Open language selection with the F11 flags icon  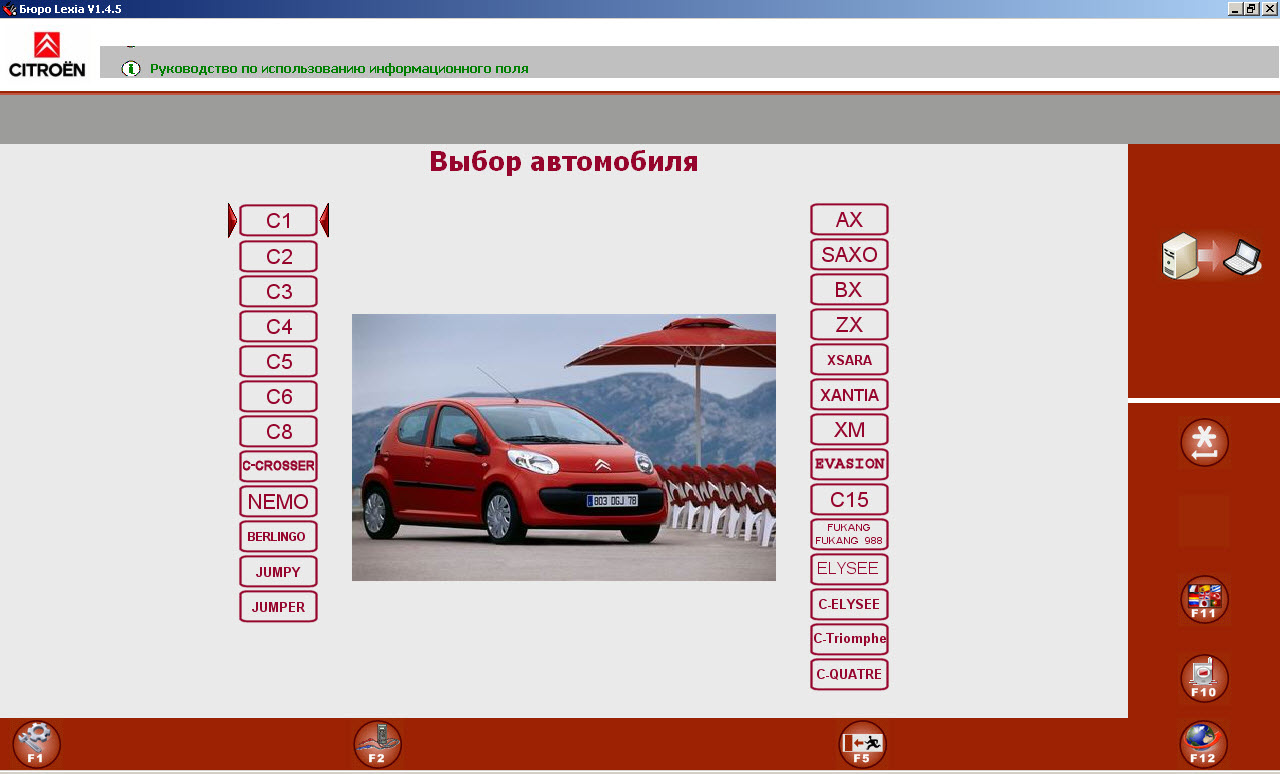click(x=1203, y=600)
